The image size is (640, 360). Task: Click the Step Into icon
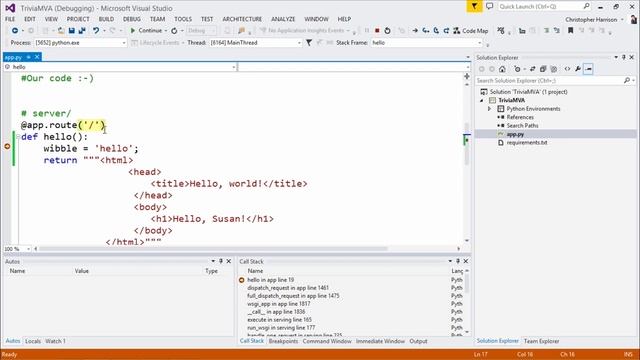(x=426, y=31)
